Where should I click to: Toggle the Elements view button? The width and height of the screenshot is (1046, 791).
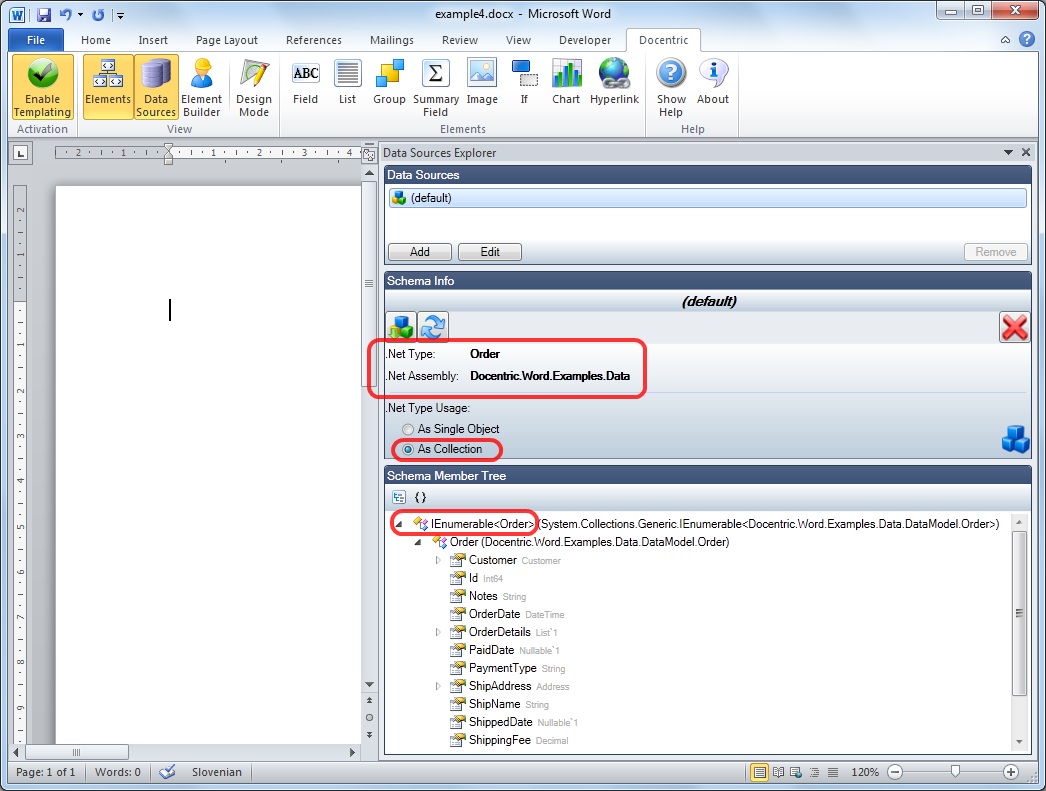tap(108, 87)
